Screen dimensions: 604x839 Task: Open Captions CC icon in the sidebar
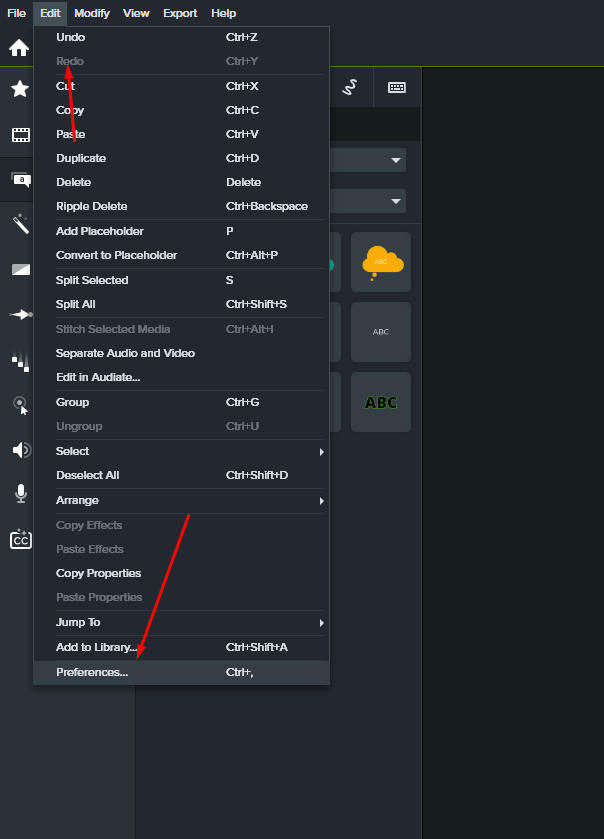point(20,540)
